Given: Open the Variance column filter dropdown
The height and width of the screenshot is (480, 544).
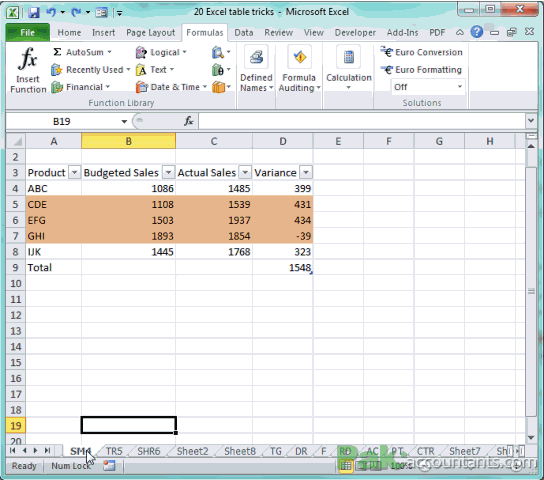Looking at the screenshot, I should click(306, 172).
